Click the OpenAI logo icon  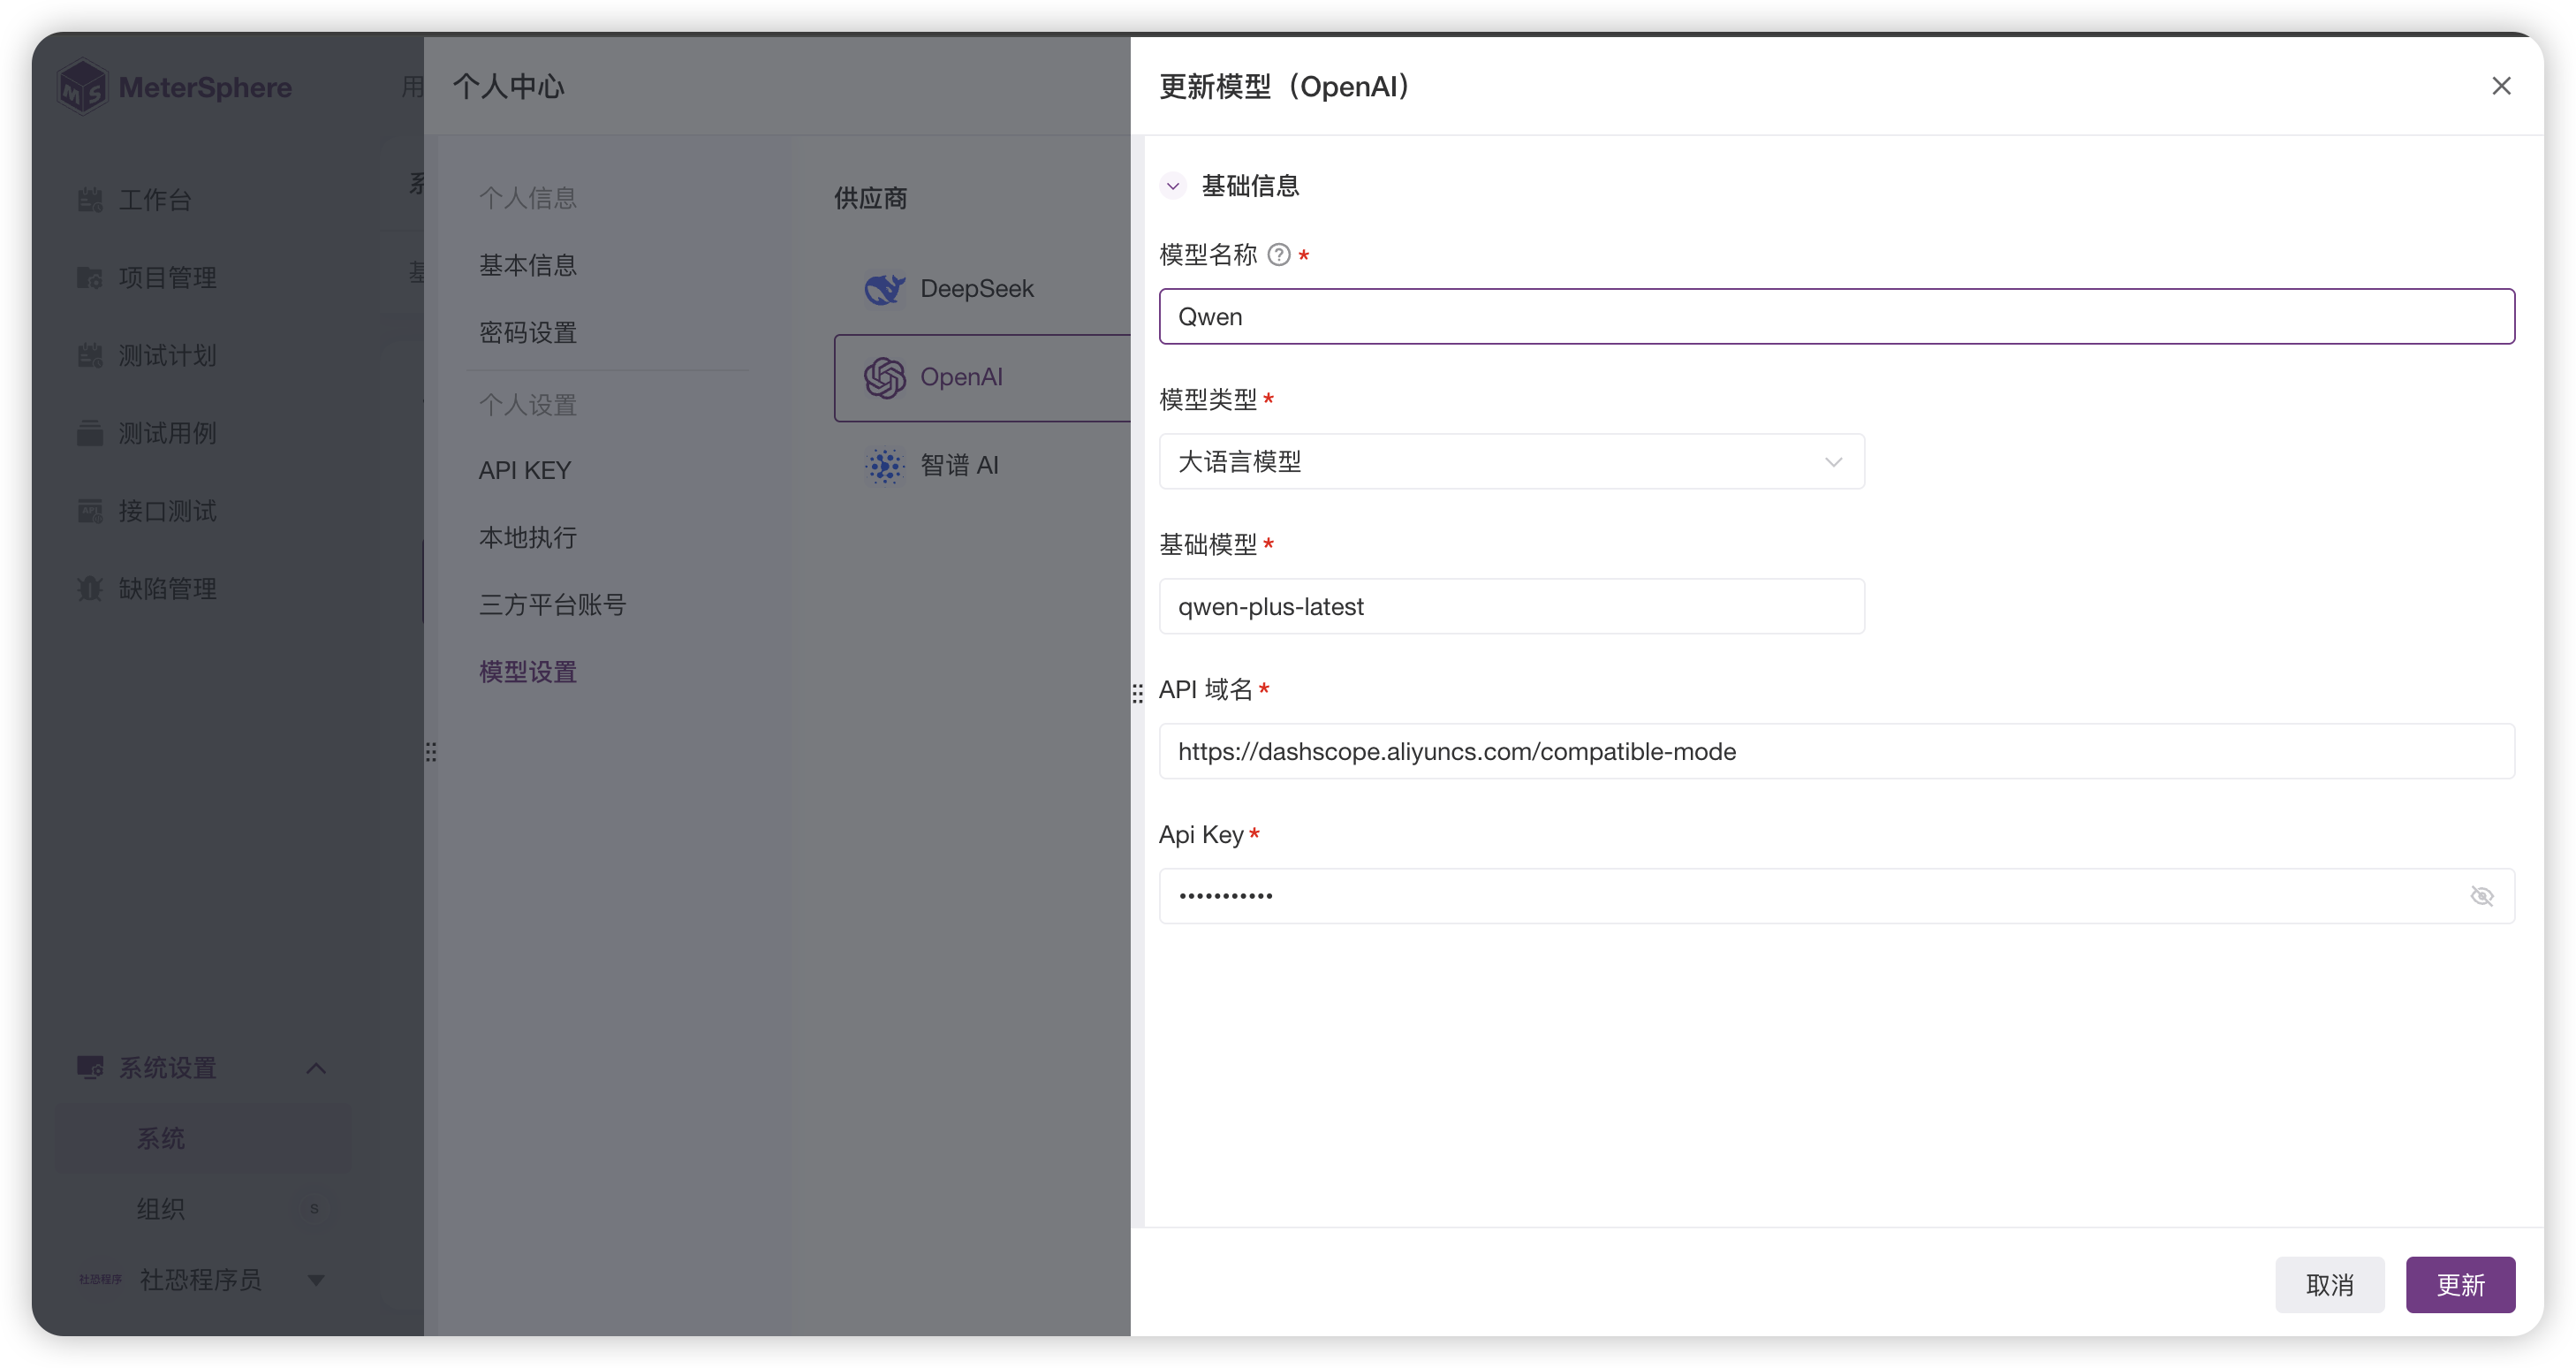pyautogui.click(x=884, y=377)
